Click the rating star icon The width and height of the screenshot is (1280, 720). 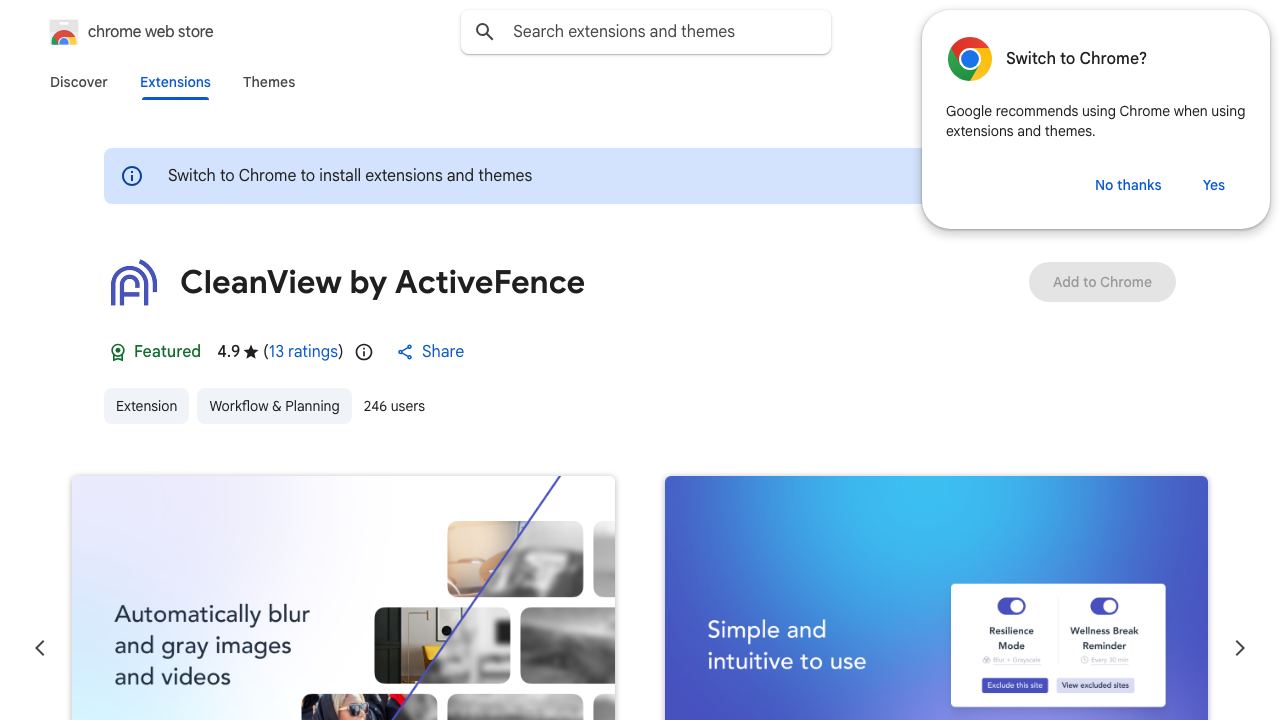[x=251, y=352]
